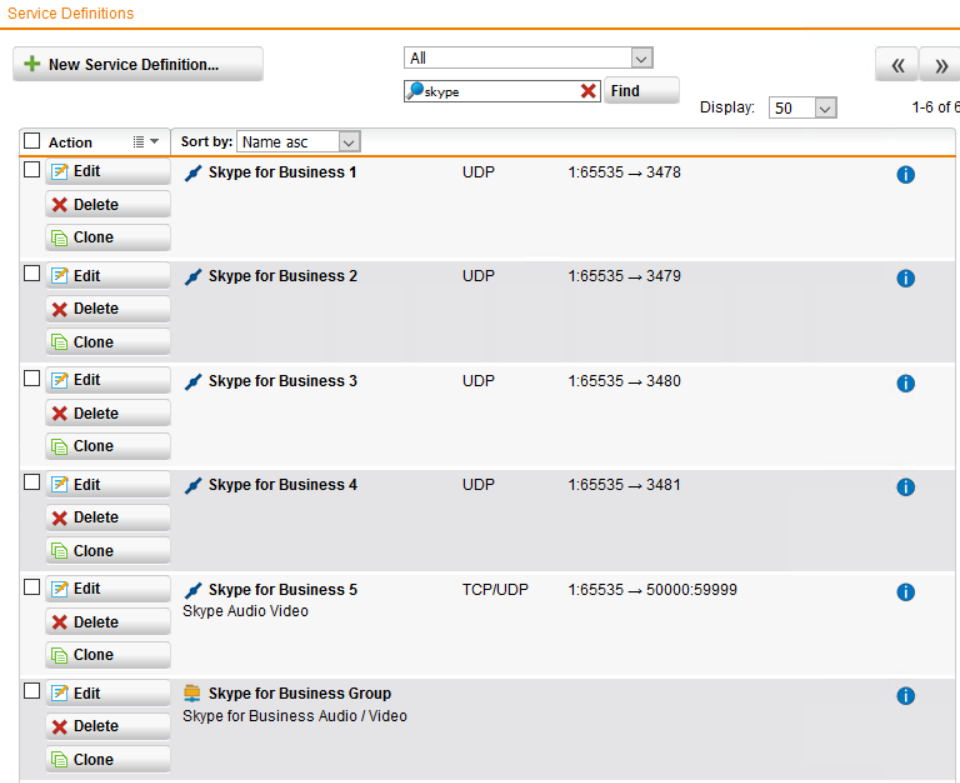
Task: Select the service icon beside Skype for Business 4
Action: click(x=193, y=487)
